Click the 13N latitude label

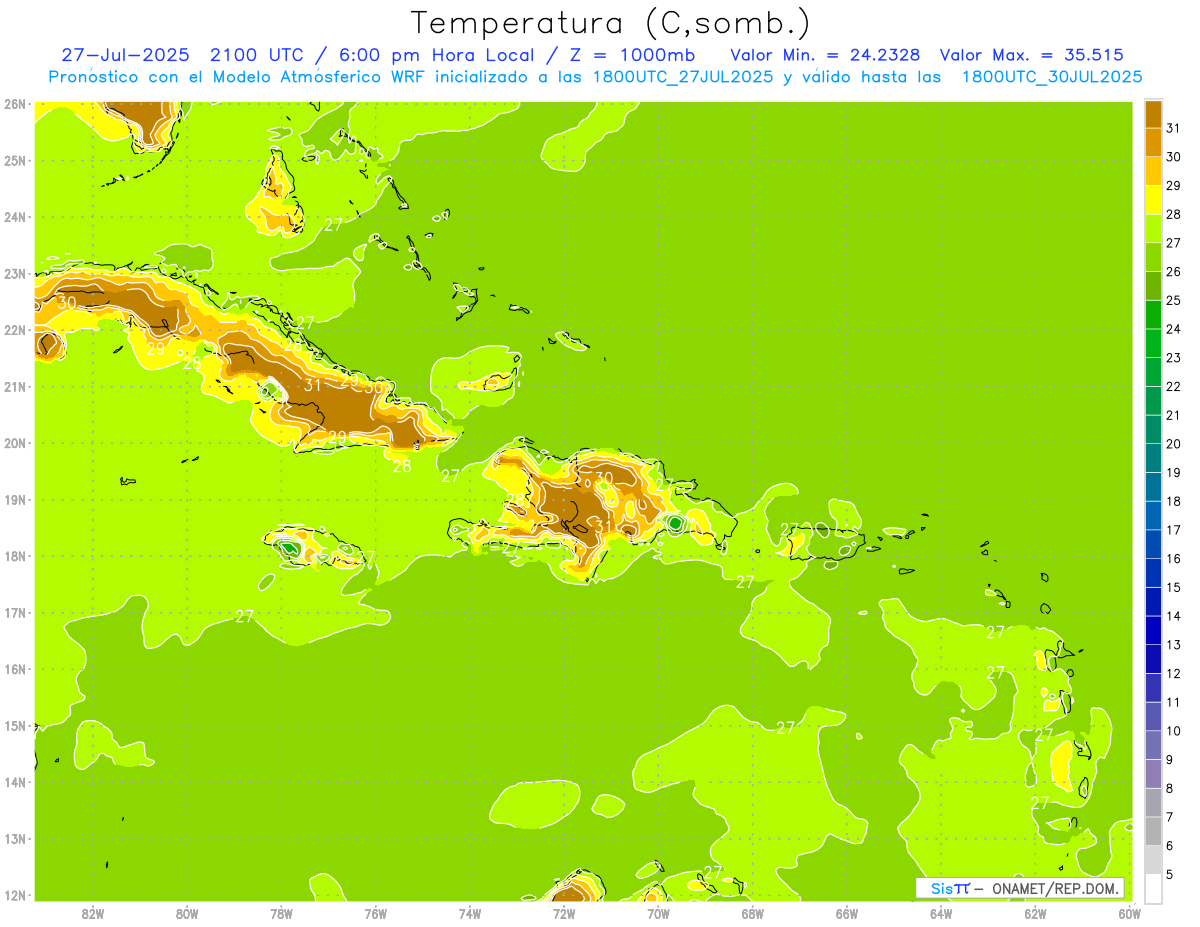coord(14,838)
